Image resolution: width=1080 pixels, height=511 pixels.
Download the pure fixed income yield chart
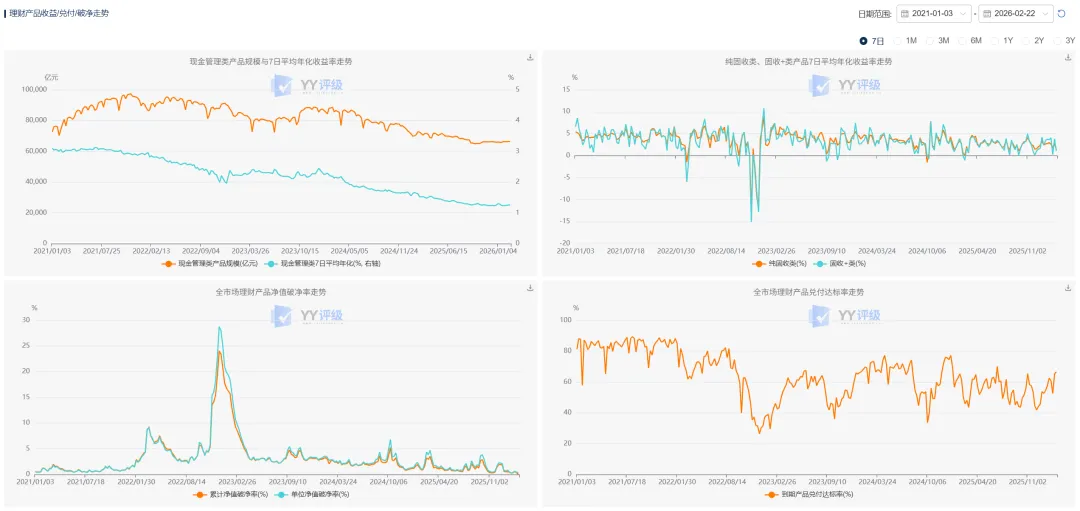1068,58
